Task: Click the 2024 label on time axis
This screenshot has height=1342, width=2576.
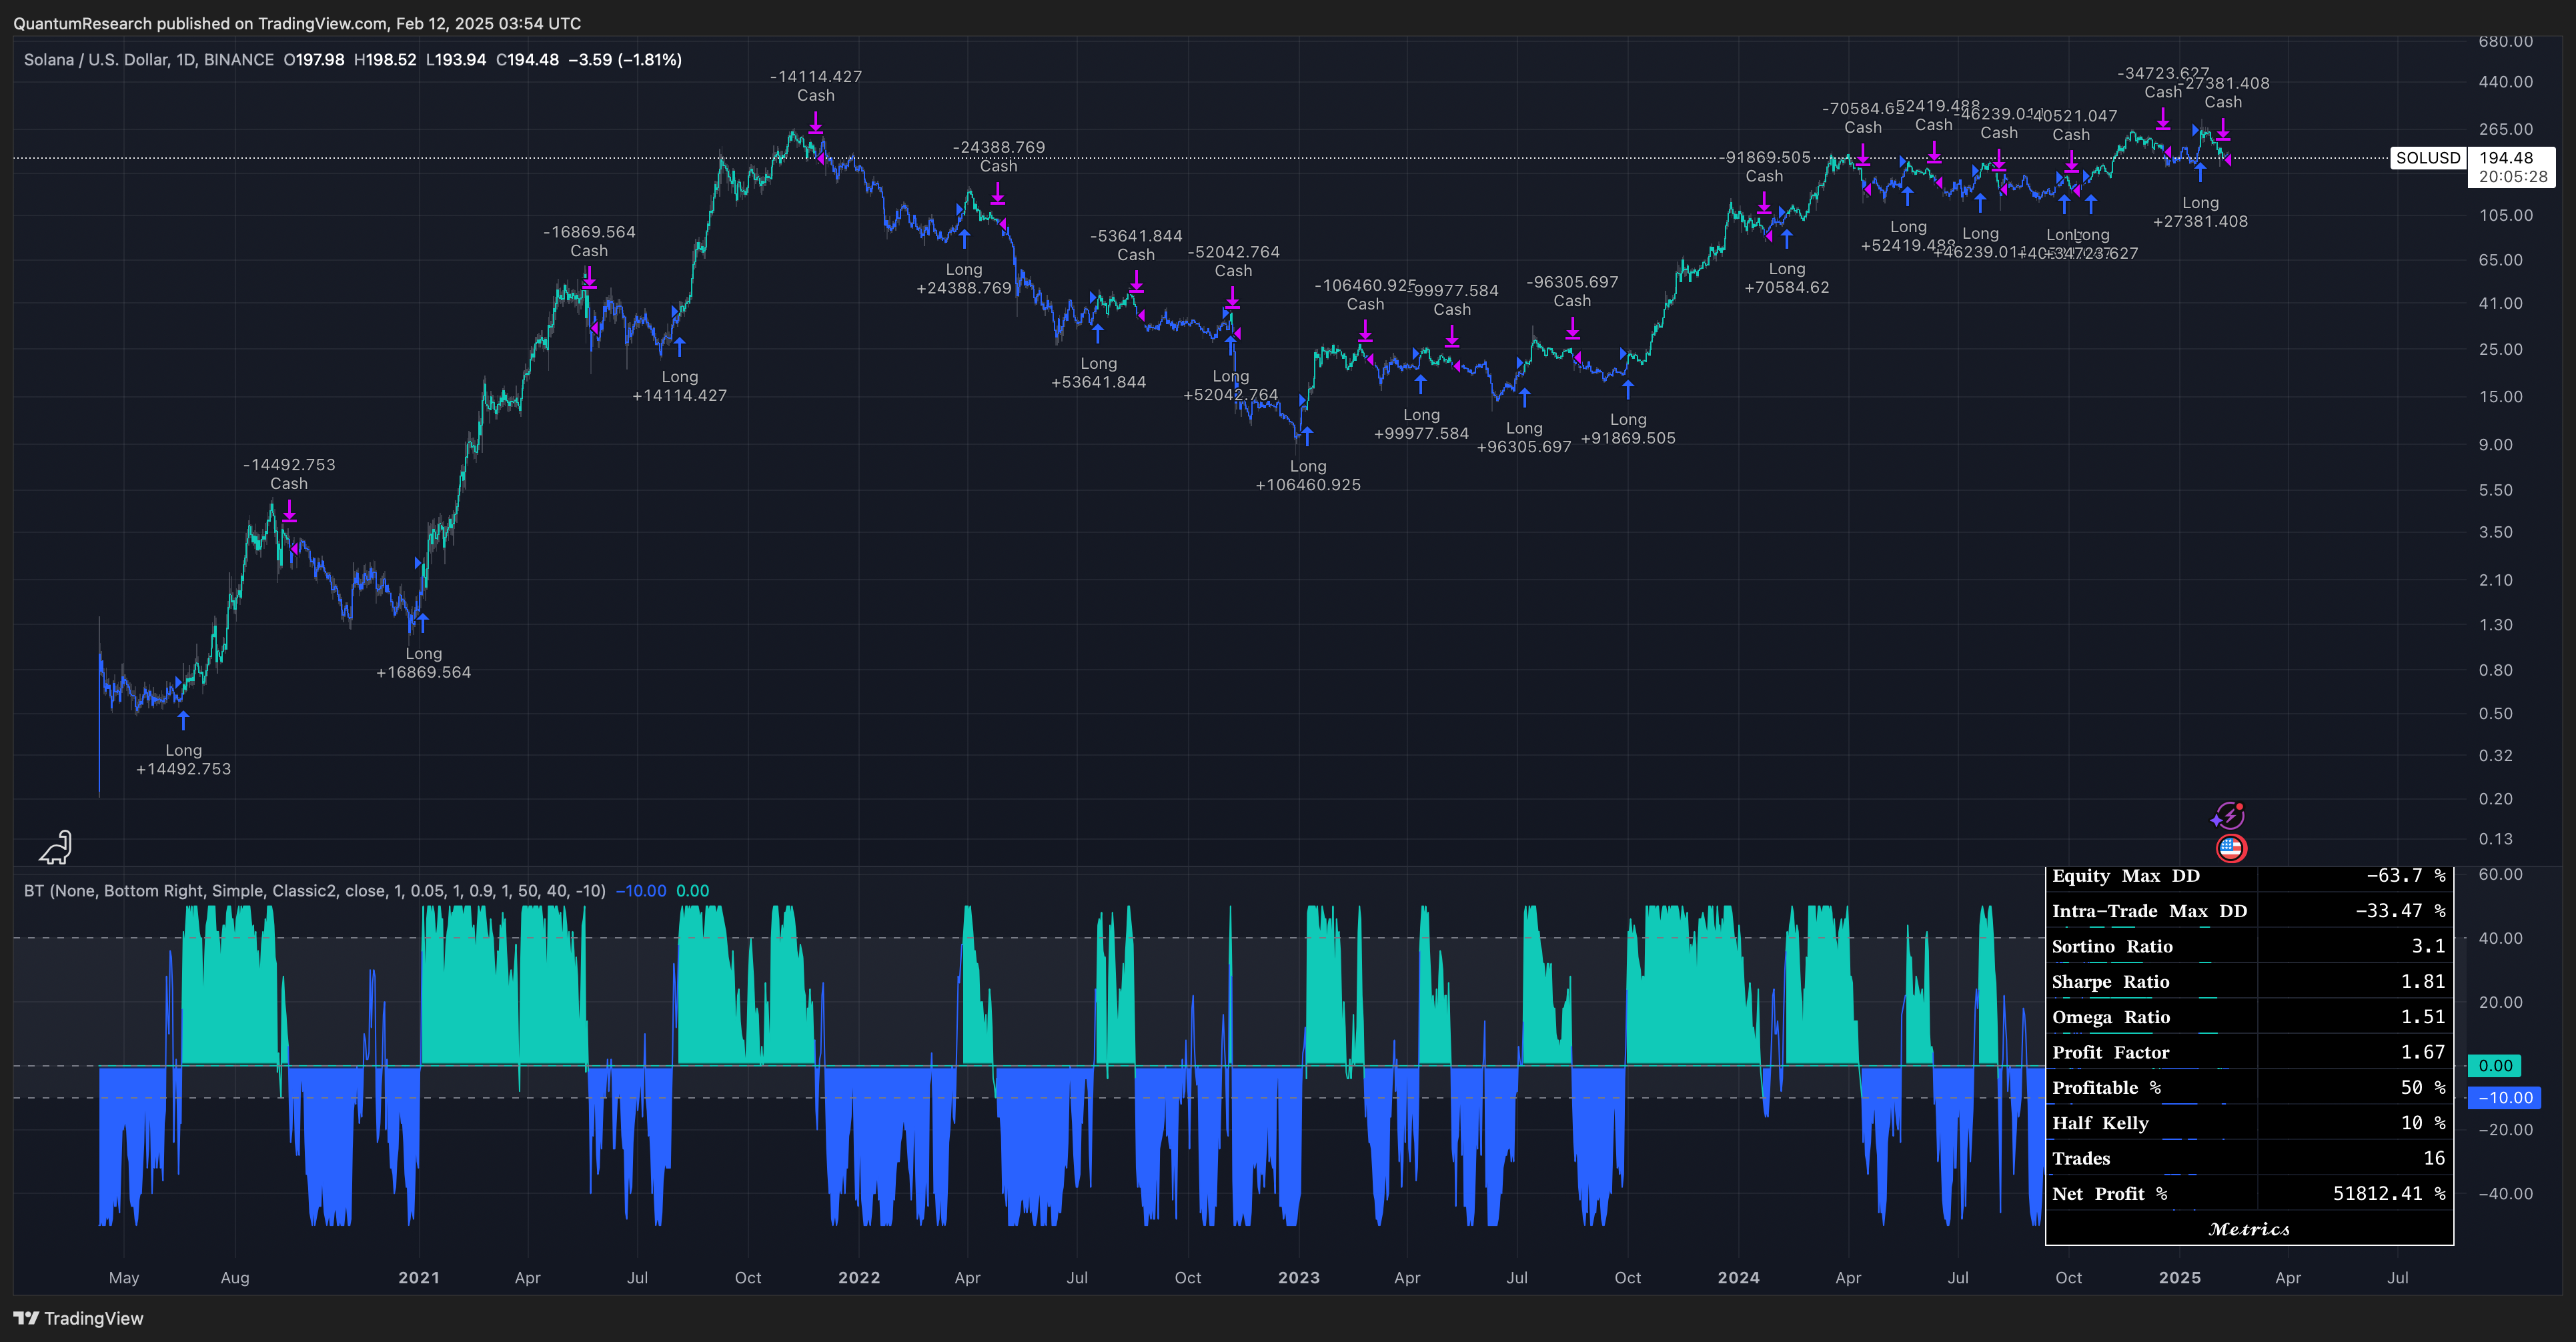Action: coord(1739,1278)
